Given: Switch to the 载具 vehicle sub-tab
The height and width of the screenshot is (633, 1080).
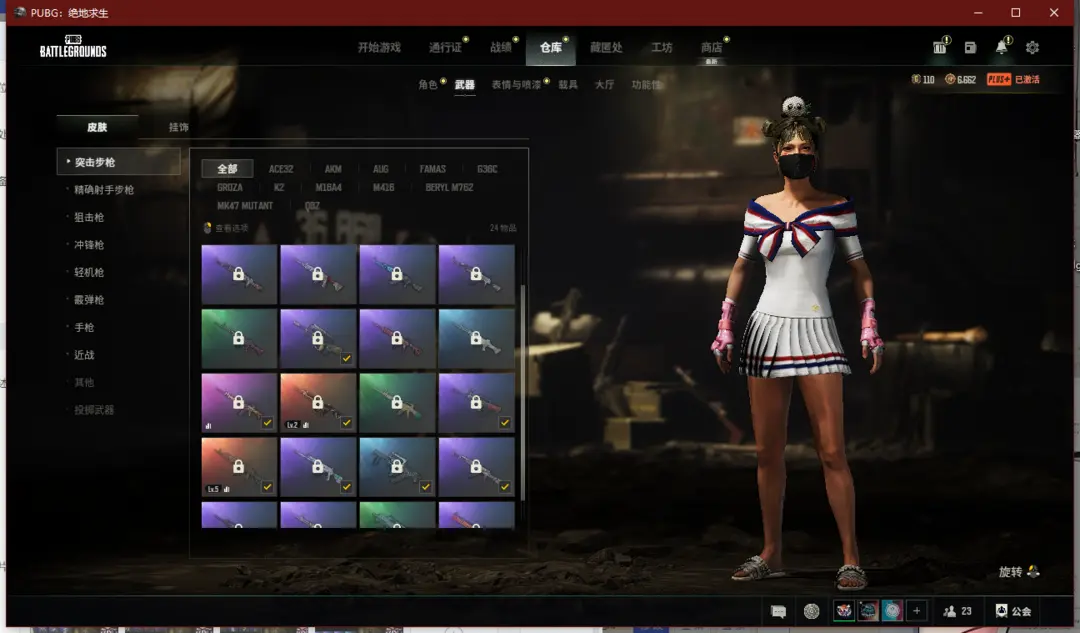Looking at the screenshot, I should pyautogui.click(x=568, y=85).
